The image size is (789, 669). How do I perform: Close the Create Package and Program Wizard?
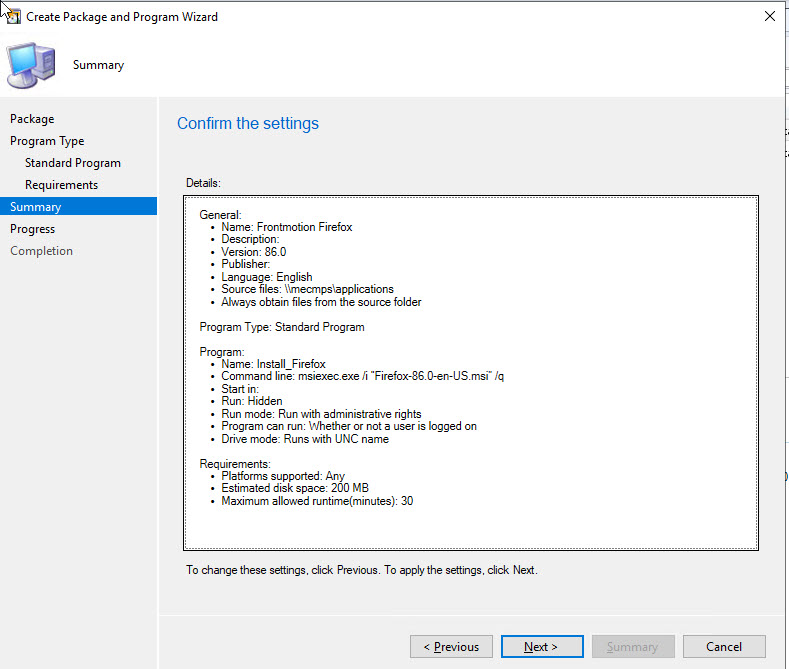pos(768,16)
